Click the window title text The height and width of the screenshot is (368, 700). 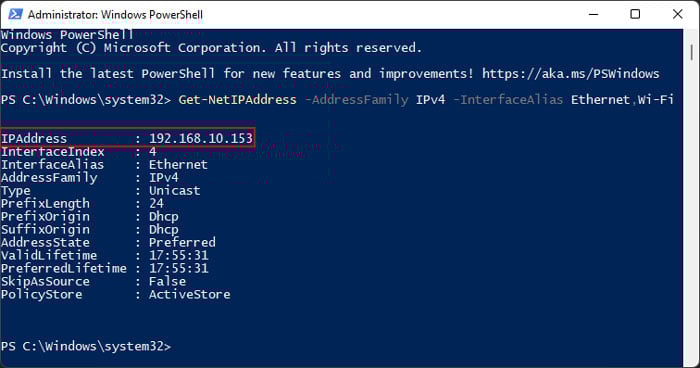pos(115,14)
